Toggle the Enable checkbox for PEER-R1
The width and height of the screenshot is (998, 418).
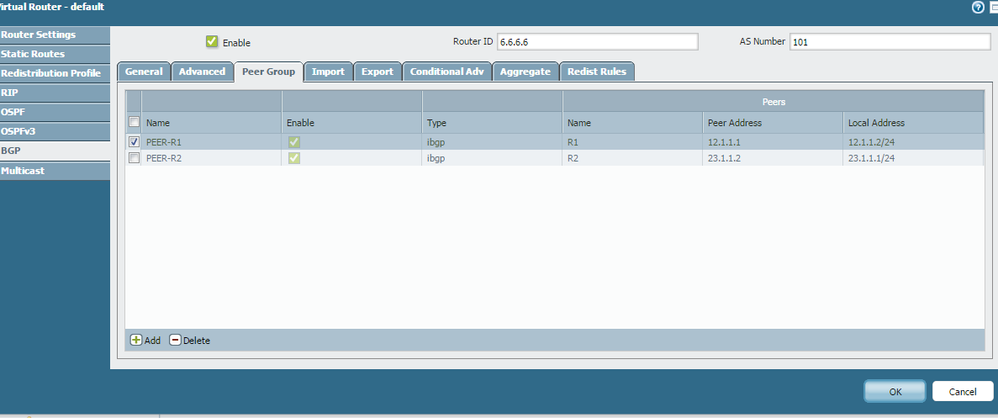293,141
